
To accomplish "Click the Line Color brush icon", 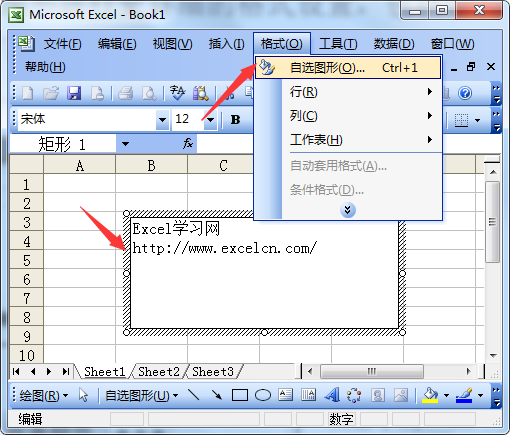I will click(464, 395).
